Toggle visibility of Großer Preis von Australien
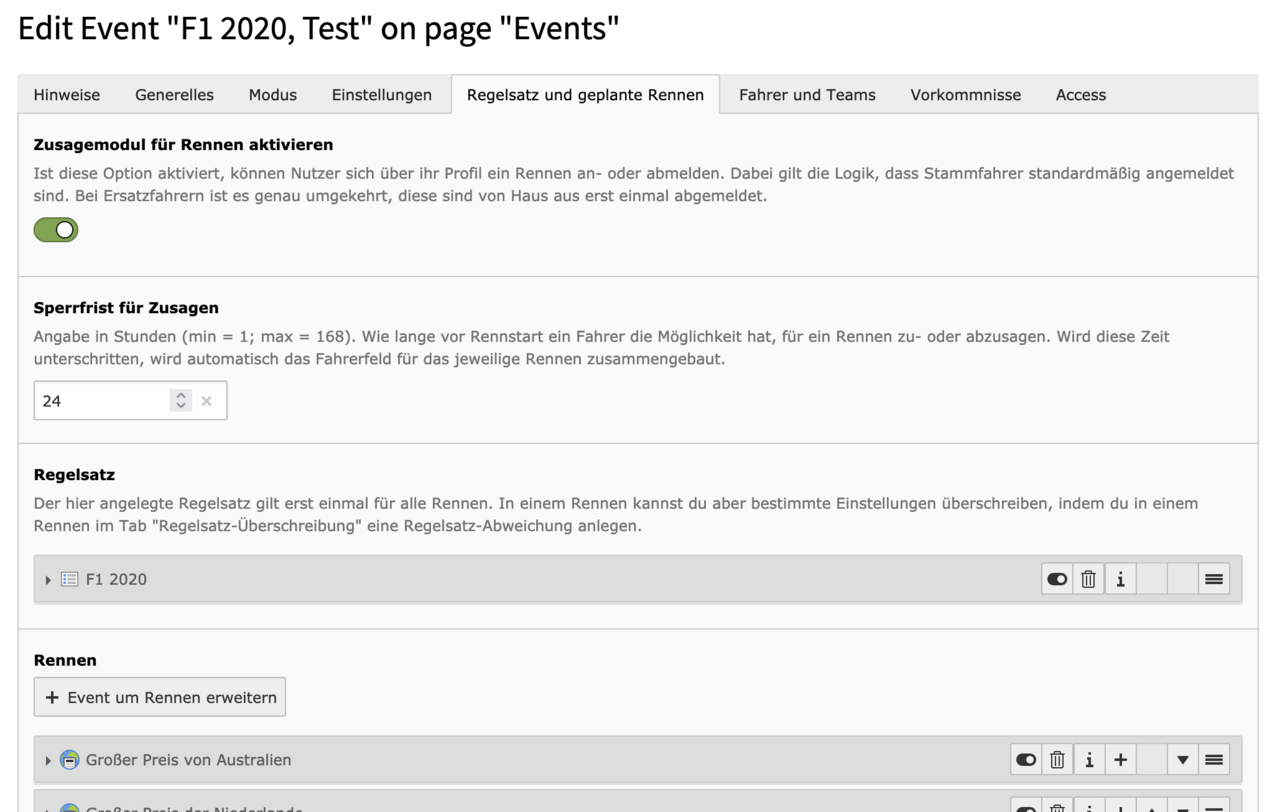The image size is (1280, 812). coord(1026,760)
